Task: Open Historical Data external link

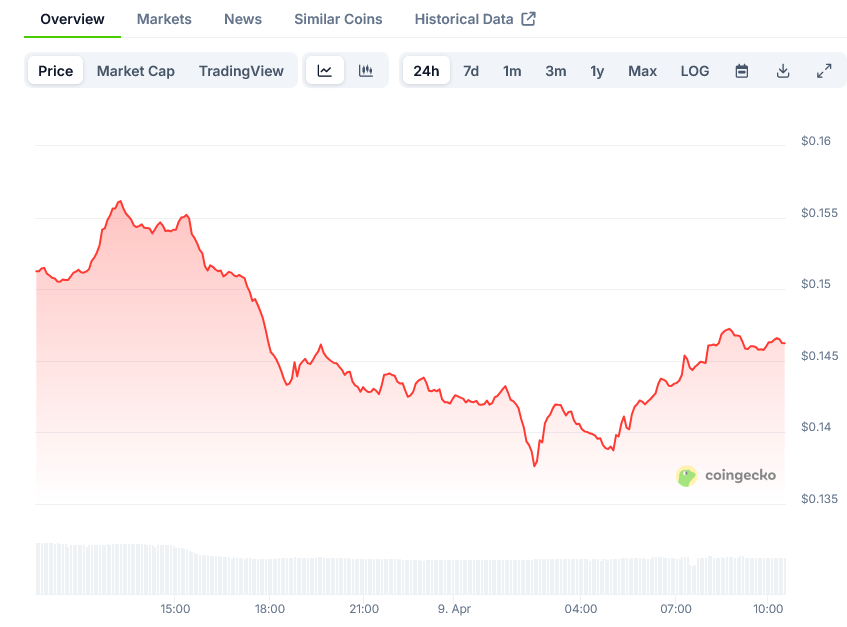Action: (x=475, y=19)
